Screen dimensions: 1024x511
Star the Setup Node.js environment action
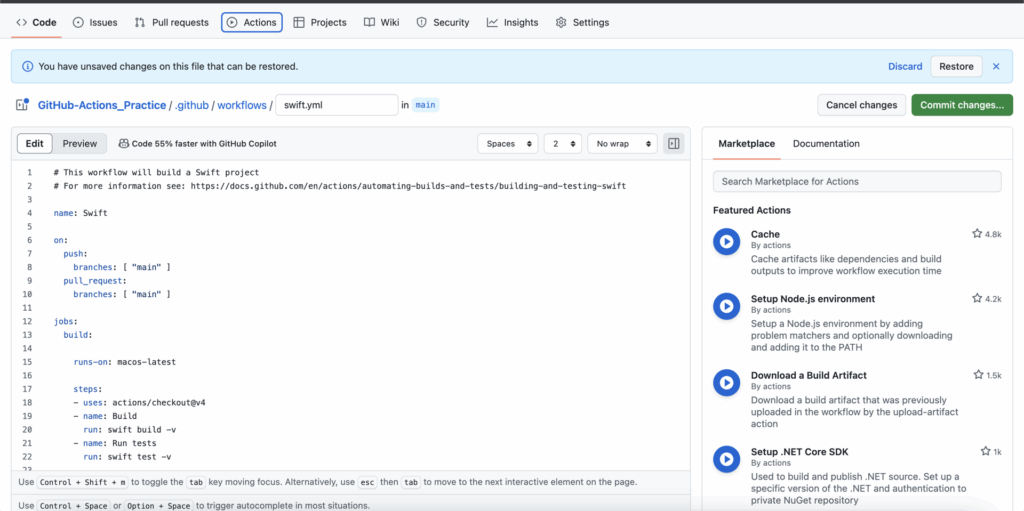tap(977, 298)
